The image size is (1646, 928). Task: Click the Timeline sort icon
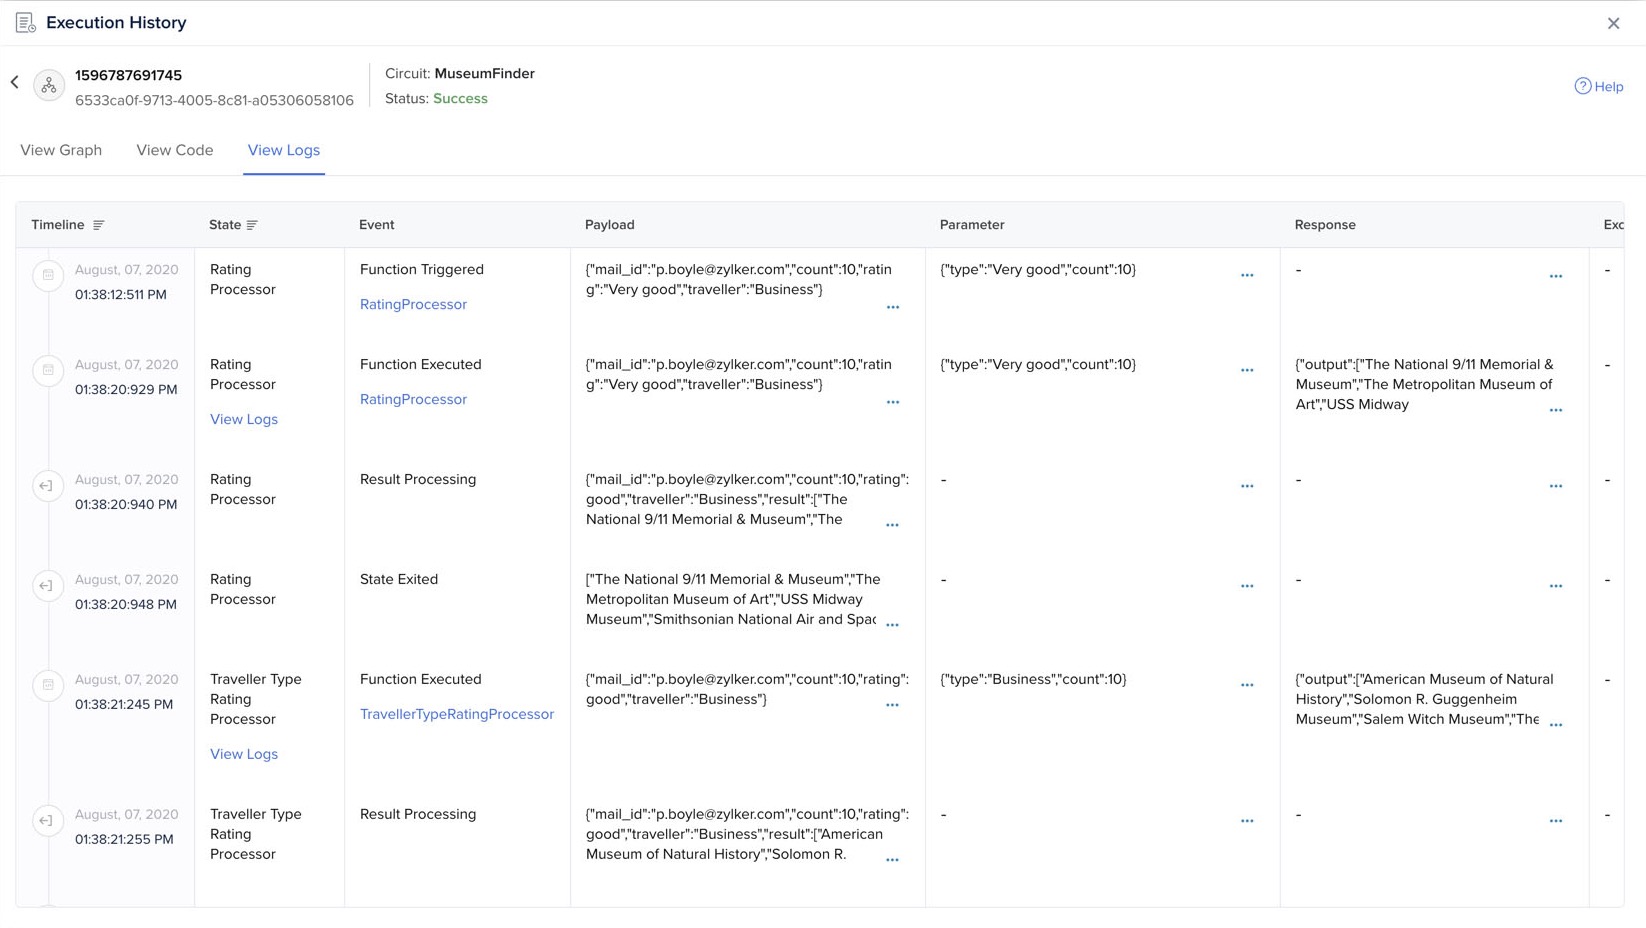click(98, 225)
